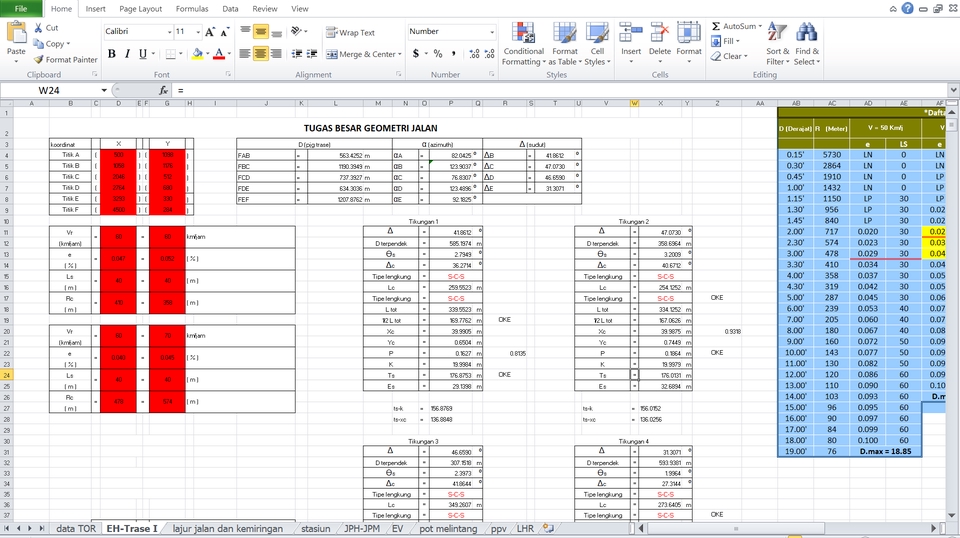Click the Copy icon
Image resolution: width=960 pixels, height=538 pixels.
pos(39,43)
